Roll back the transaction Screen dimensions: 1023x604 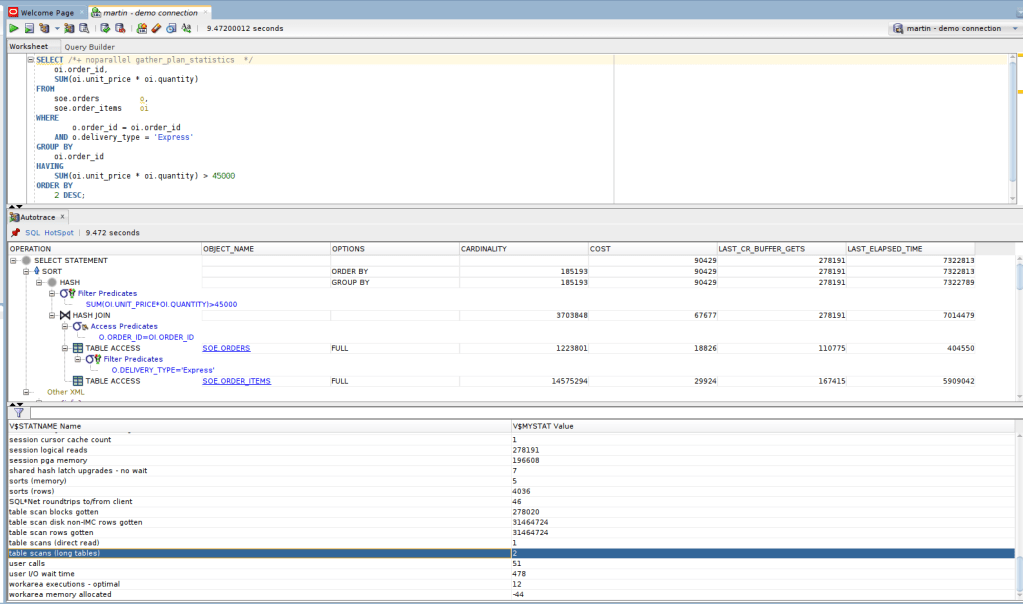121,28
